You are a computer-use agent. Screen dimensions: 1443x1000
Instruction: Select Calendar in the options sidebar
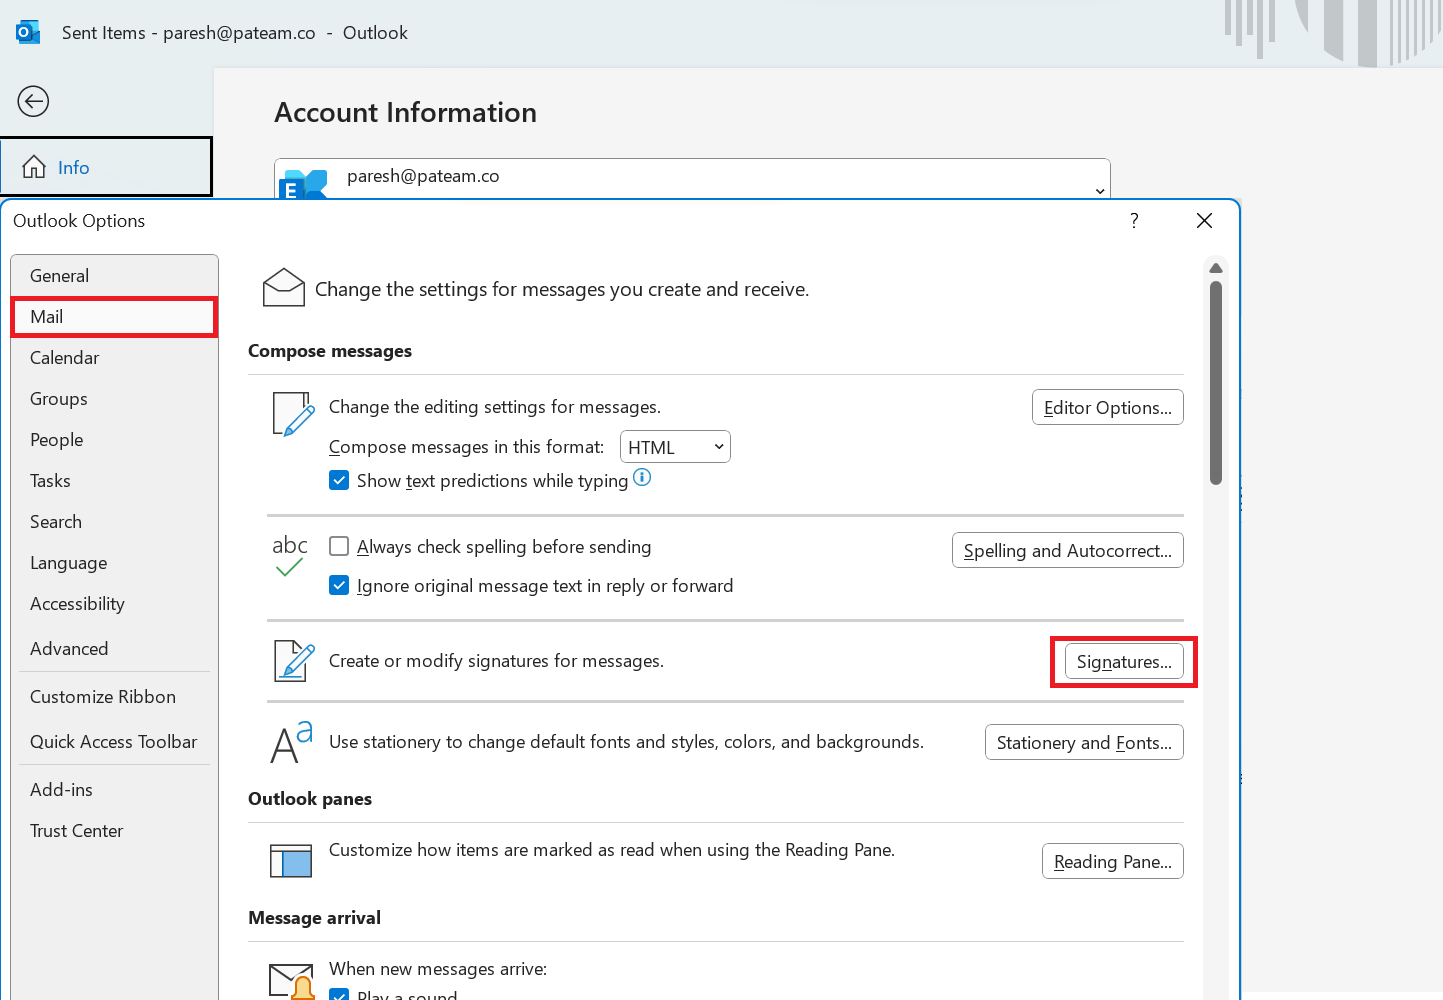coord(65,358)
